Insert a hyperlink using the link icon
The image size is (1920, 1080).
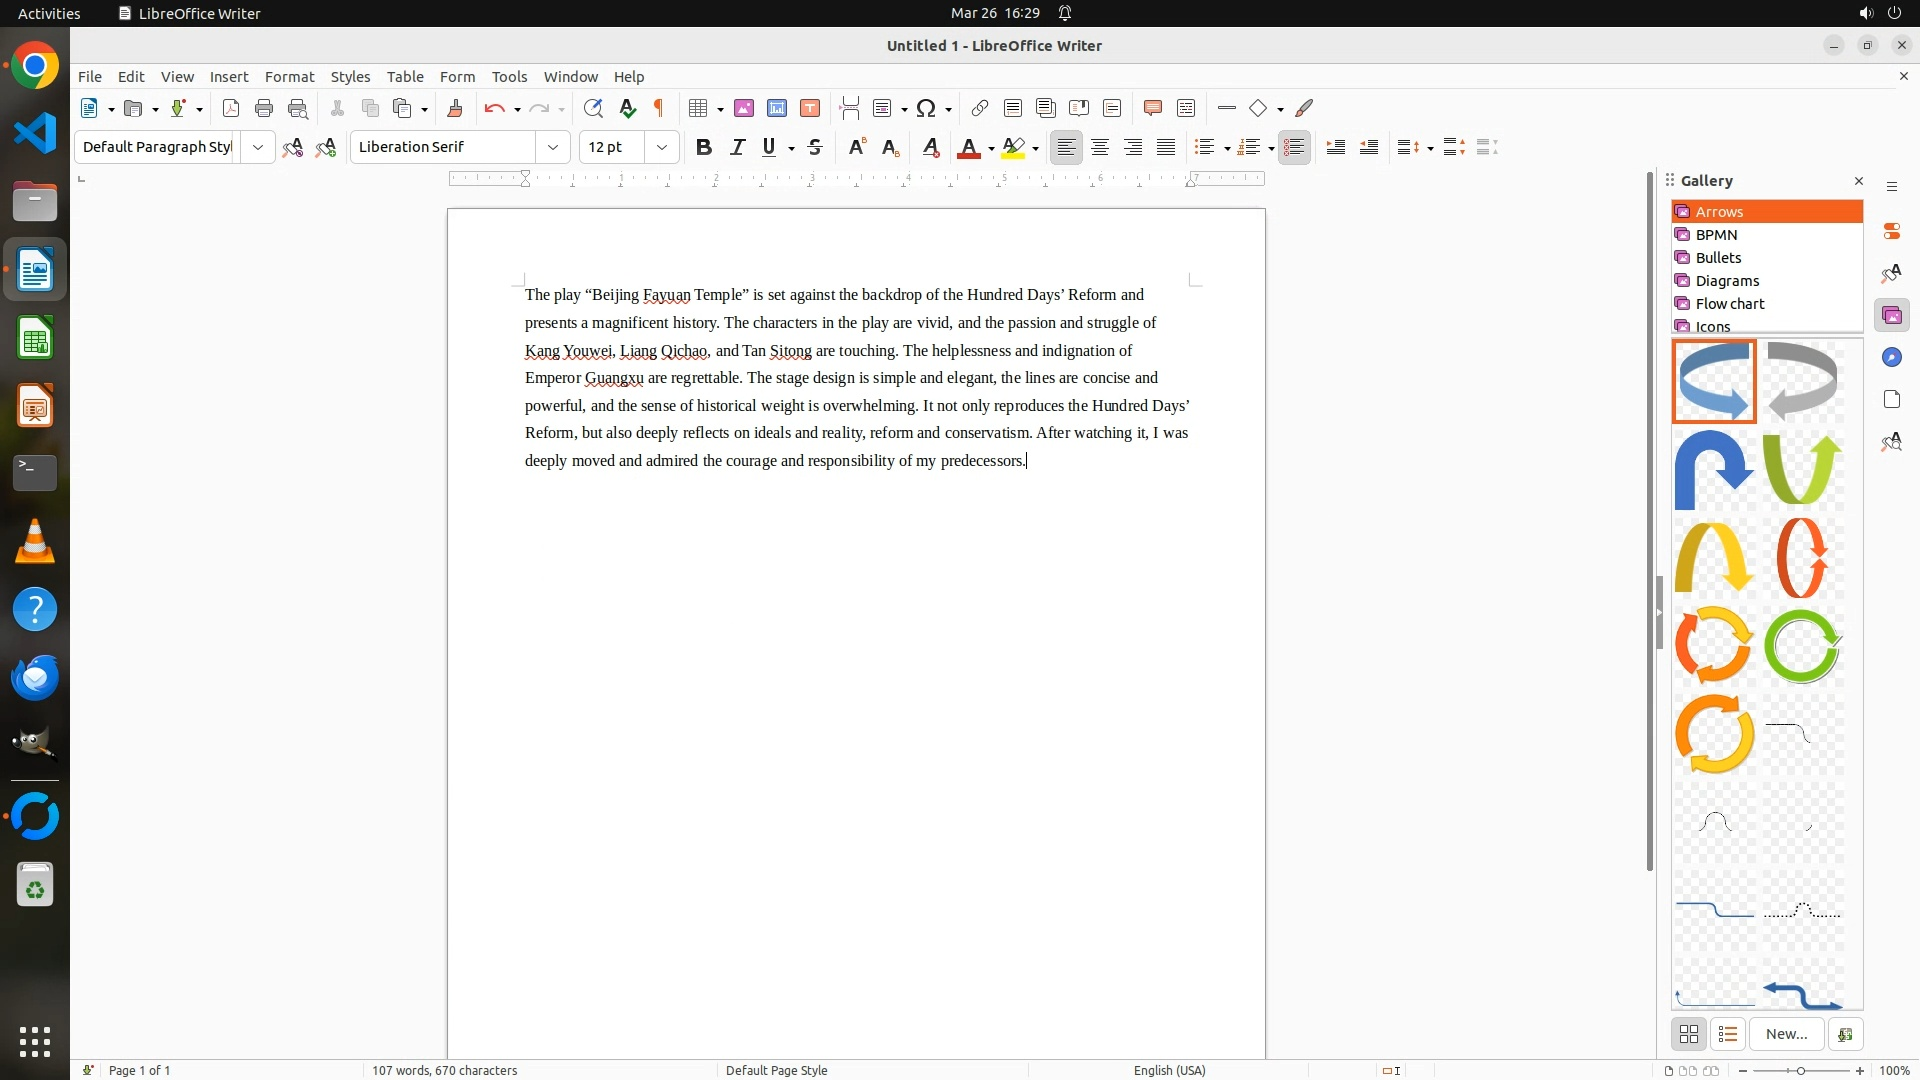980,108
